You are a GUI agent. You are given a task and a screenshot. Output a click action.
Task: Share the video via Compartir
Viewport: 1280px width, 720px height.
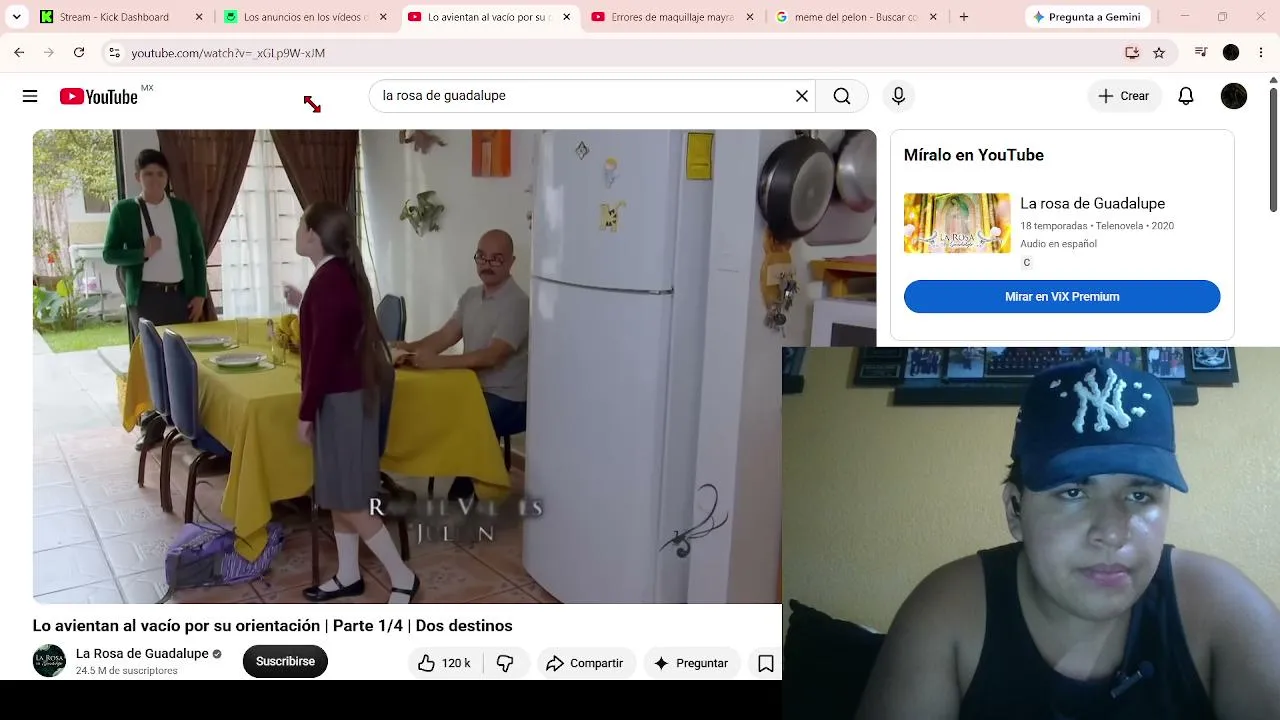pos(585,663)
